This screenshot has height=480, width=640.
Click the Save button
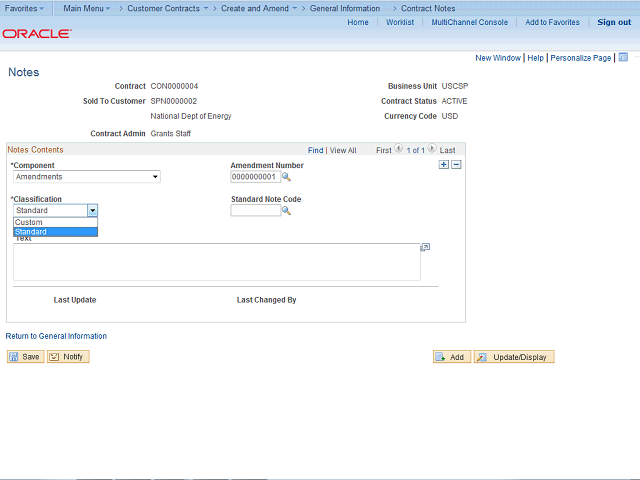pyautogui.click(x=26, y=357)
